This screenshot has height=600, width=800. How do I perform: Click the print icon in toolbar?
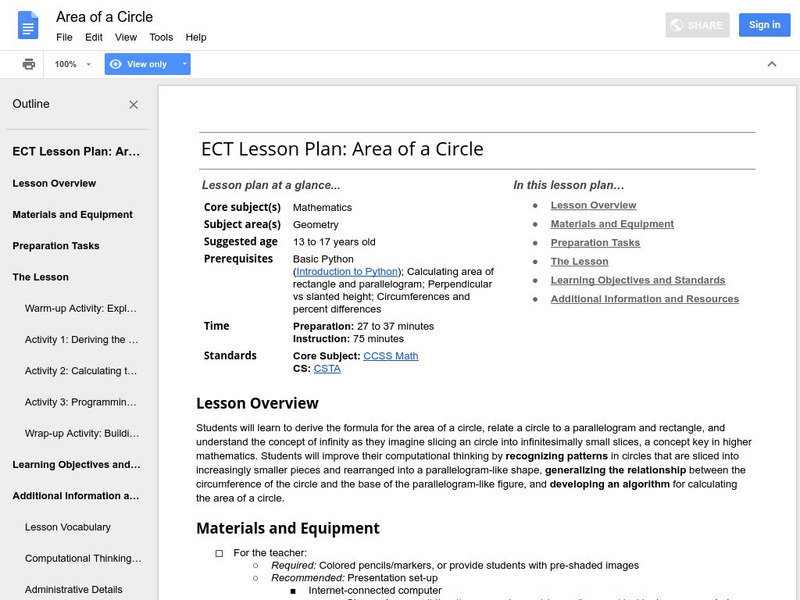[29, 64]
